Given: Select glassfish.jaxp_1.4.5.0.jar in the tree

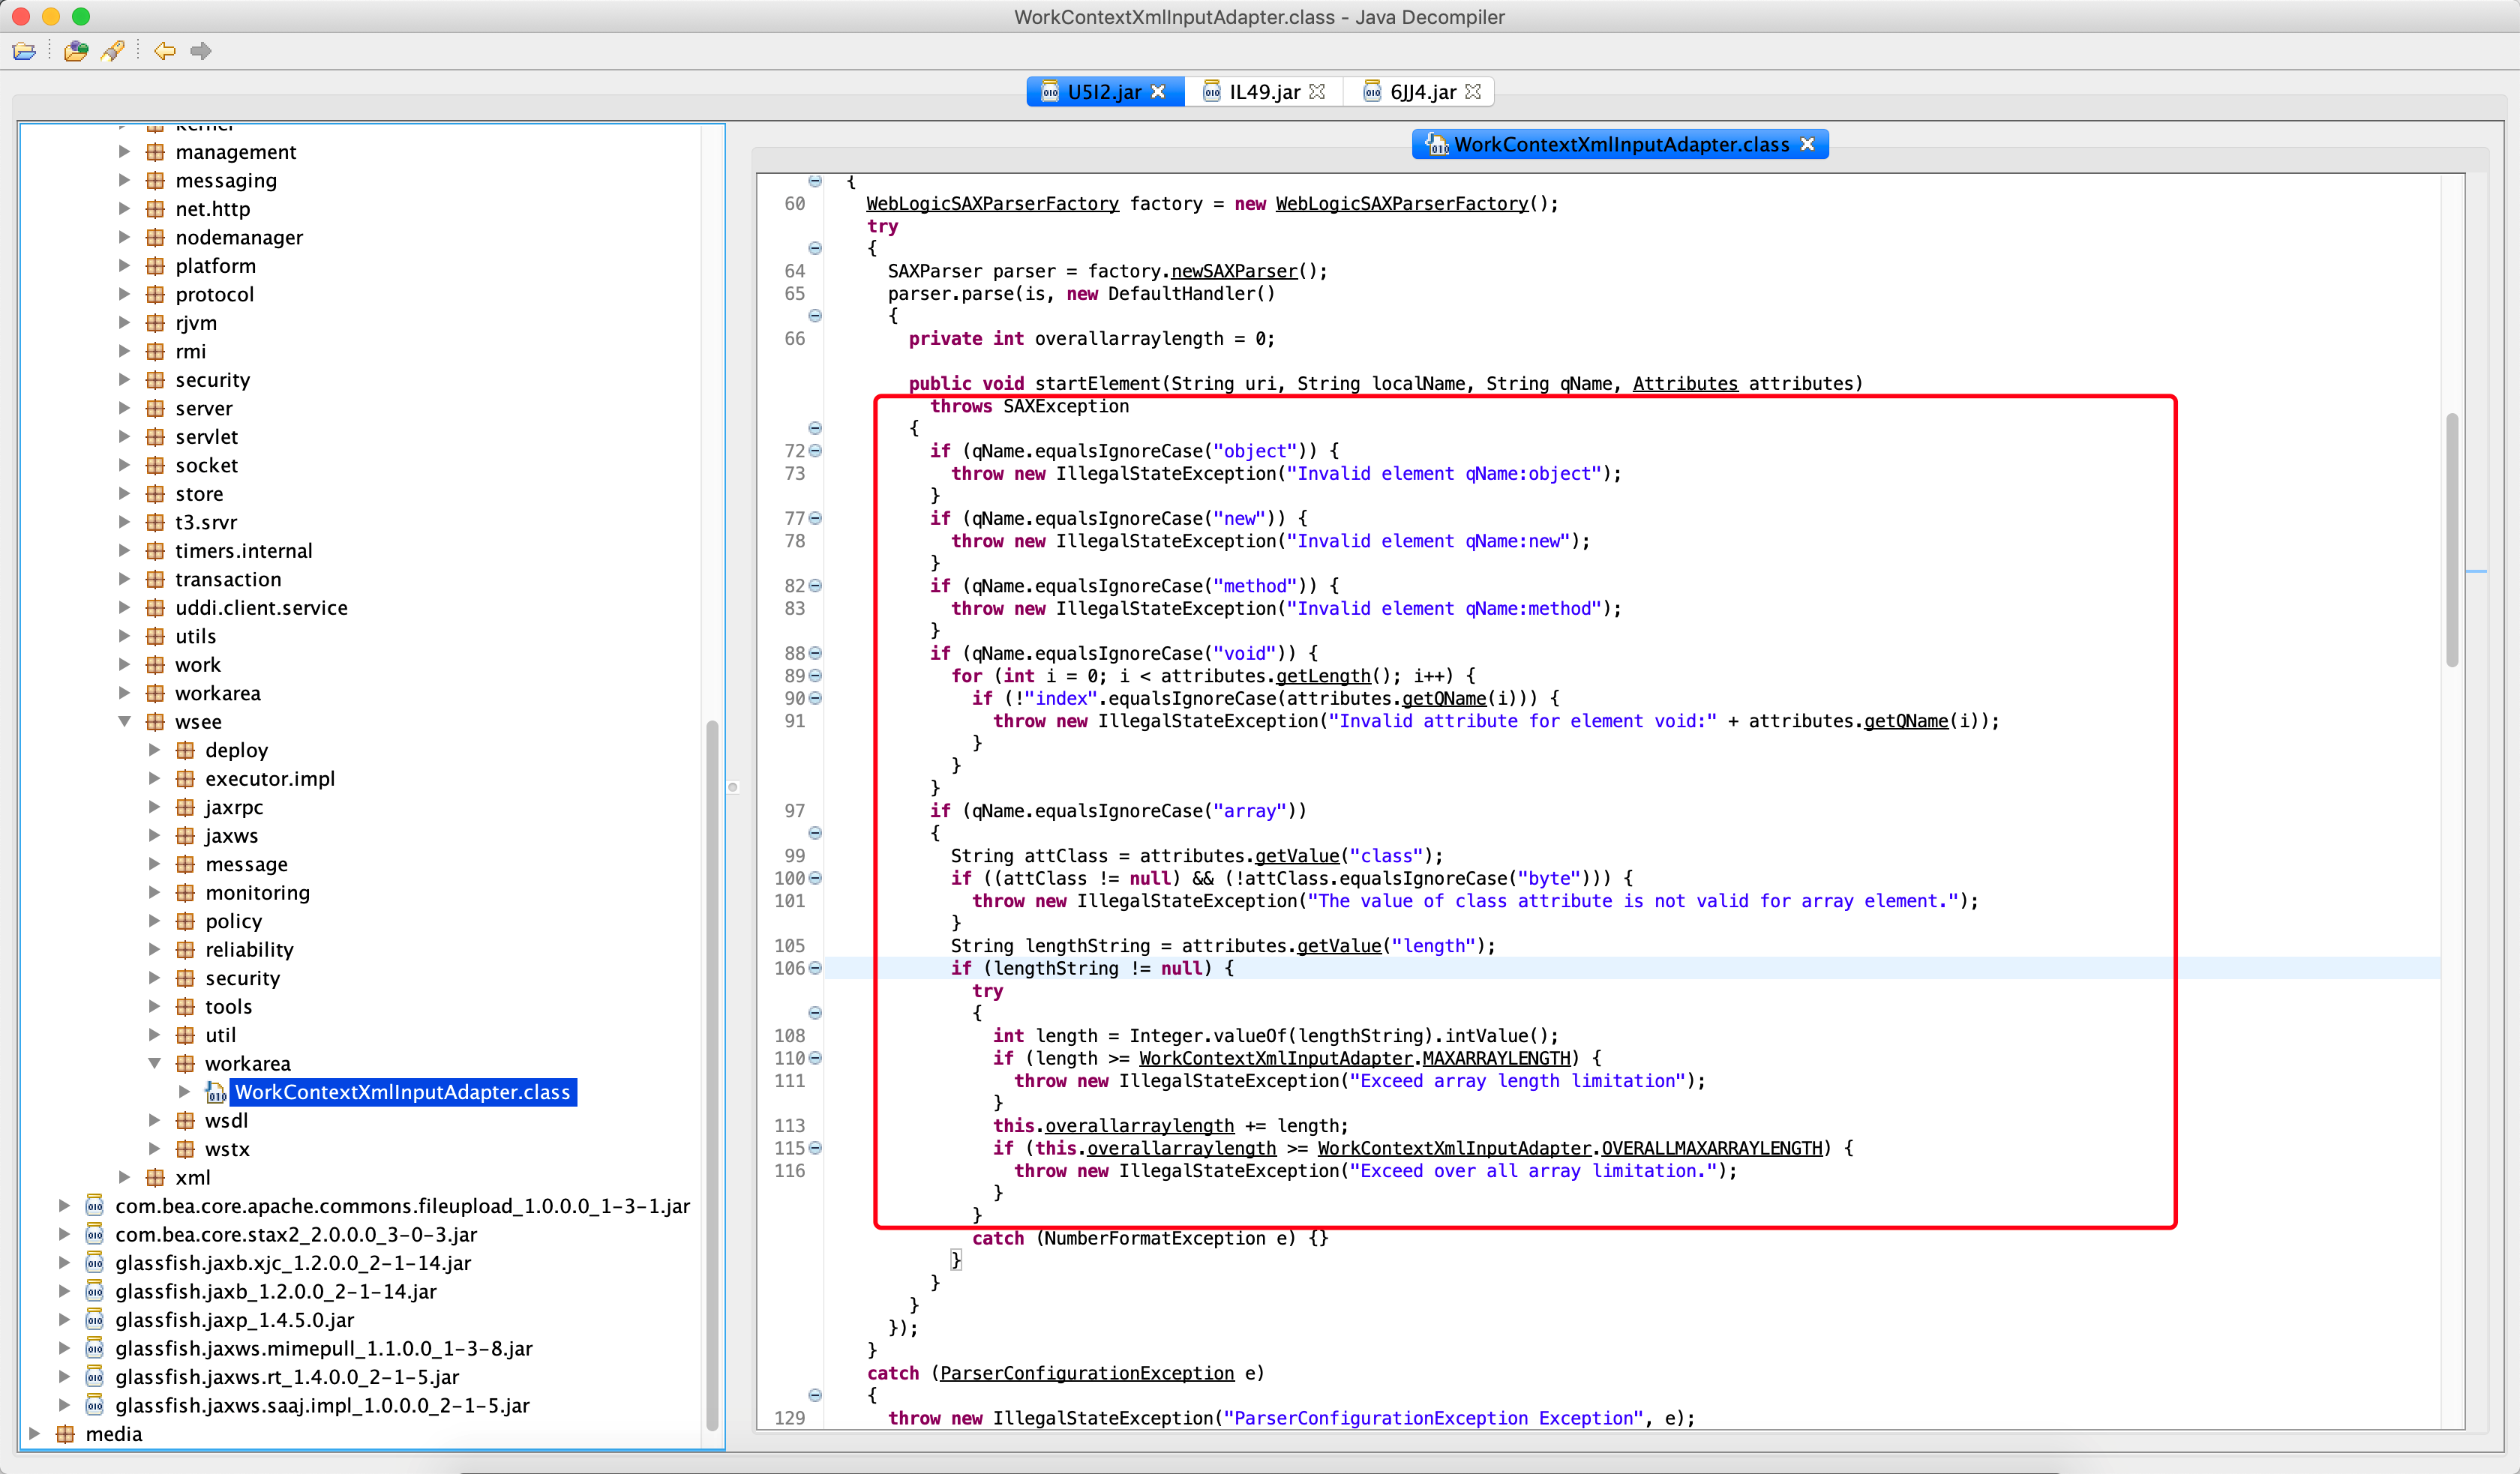Looking at the screenshot, I should pos(234,1320).
